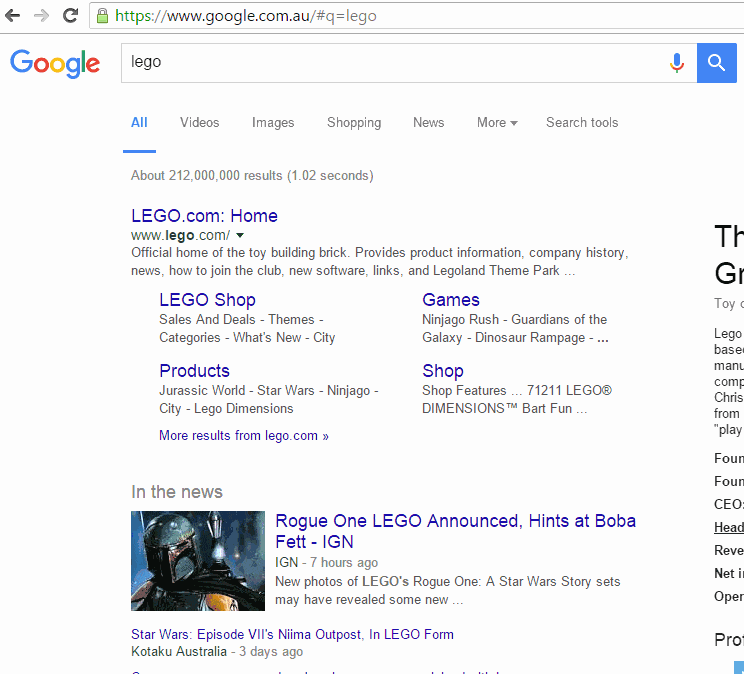This screenshot has height=674, width=744.
Task: Expand the More dropdown menu
Action: click(497, 122)
